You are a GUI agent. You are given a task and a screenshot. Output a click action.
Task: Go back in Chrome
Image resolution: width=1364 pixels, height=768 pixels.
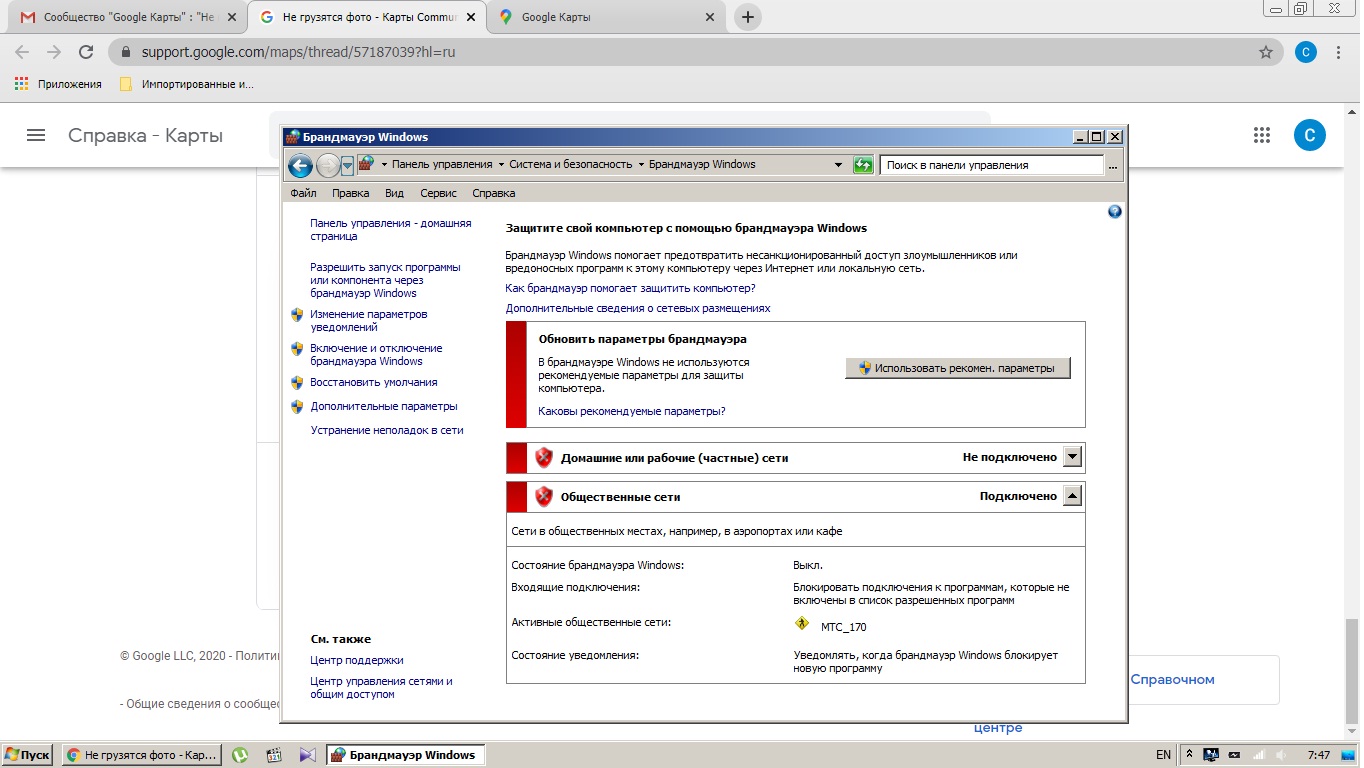(x=22, y=52)
